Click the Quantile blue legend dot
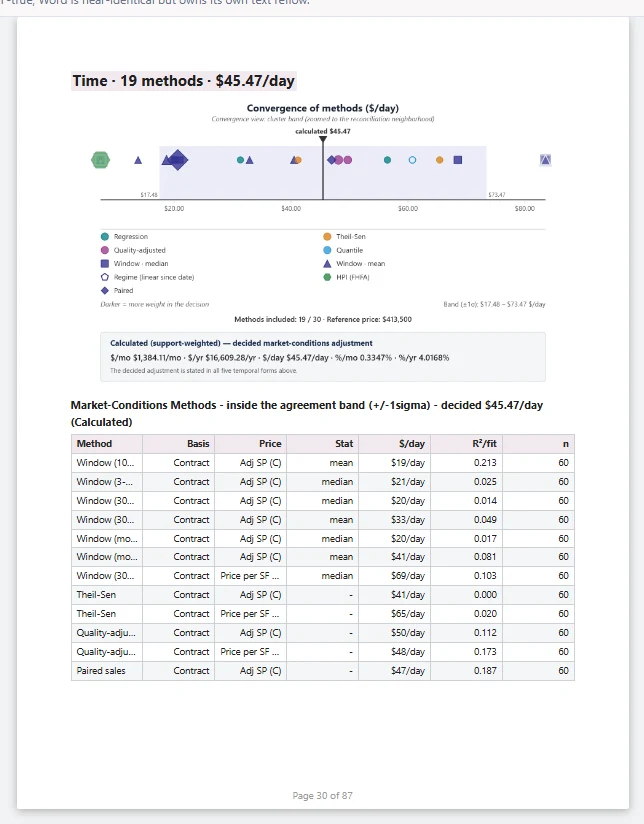 [x=327, y=250]
